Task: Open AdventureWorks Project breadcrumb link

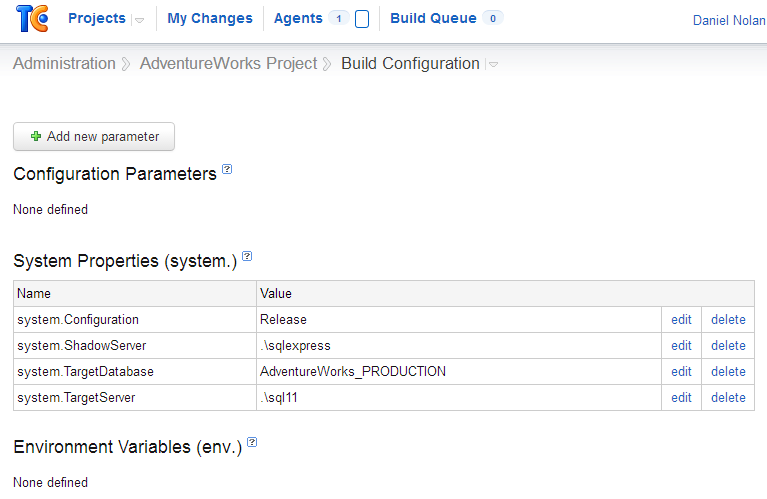Action: 228,64
